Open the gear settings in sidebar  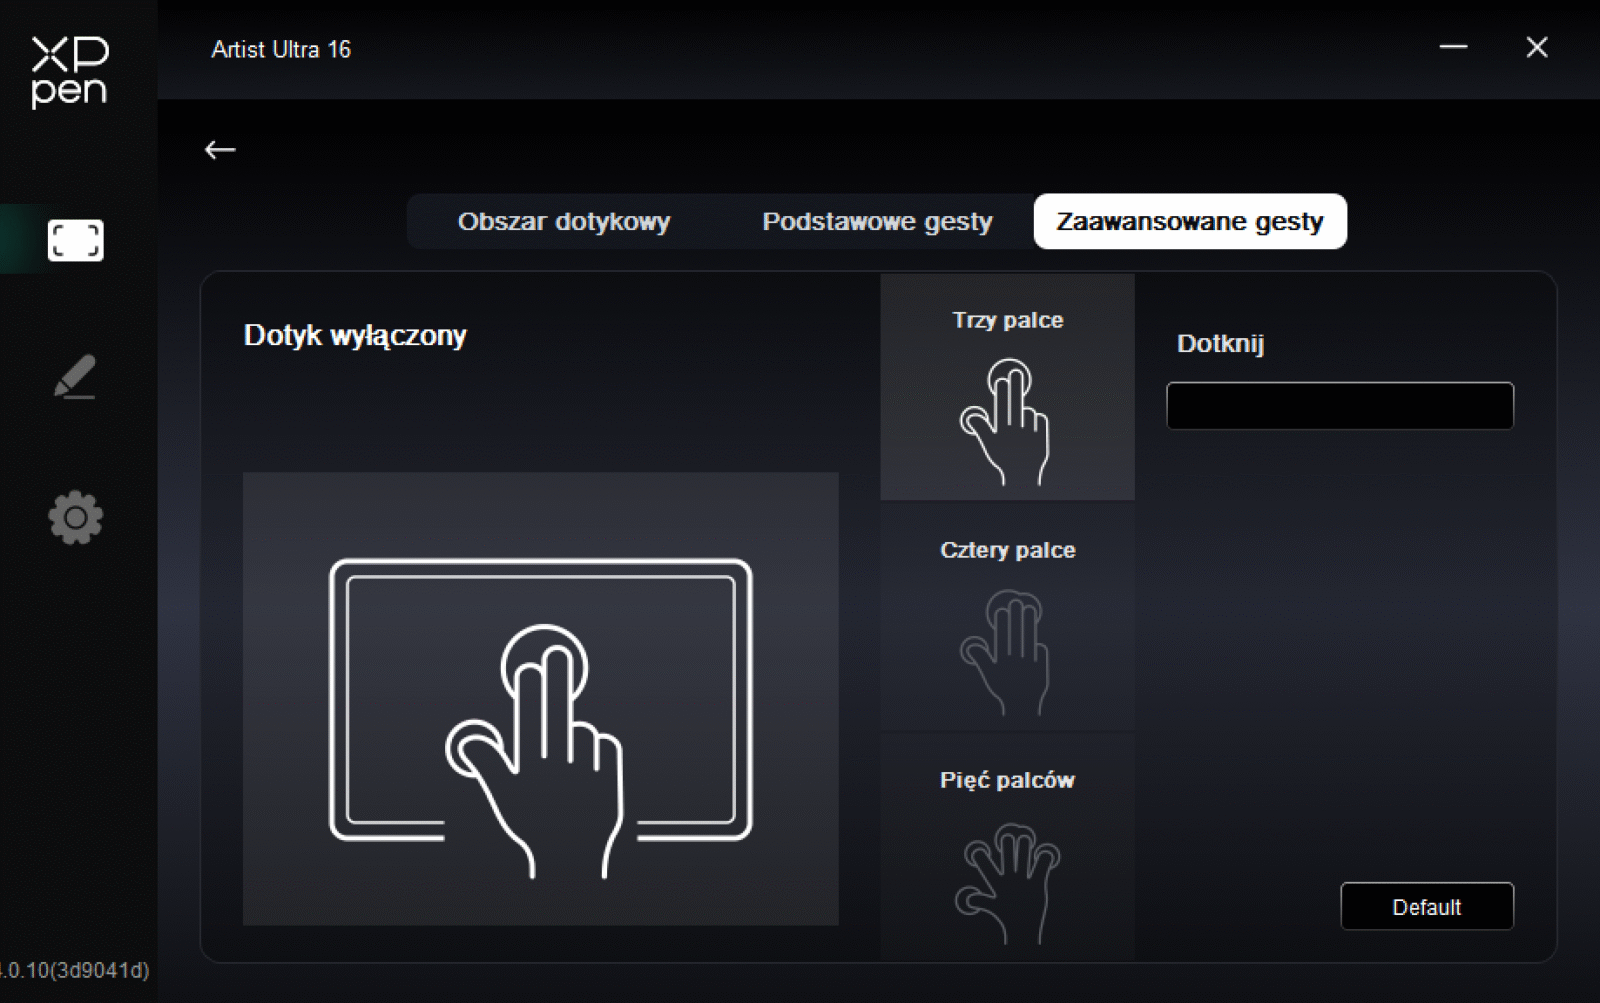75,517
